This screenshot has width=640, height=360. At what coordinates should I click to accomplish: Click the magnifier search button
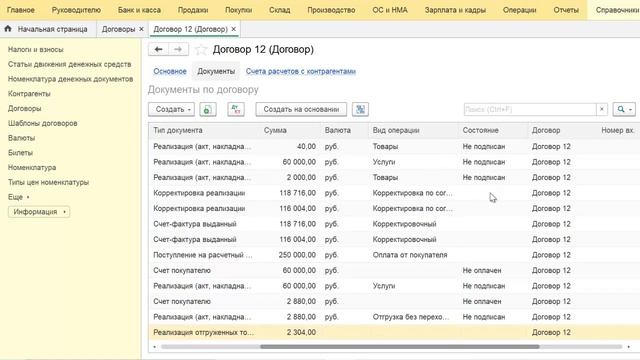point(624,109)
